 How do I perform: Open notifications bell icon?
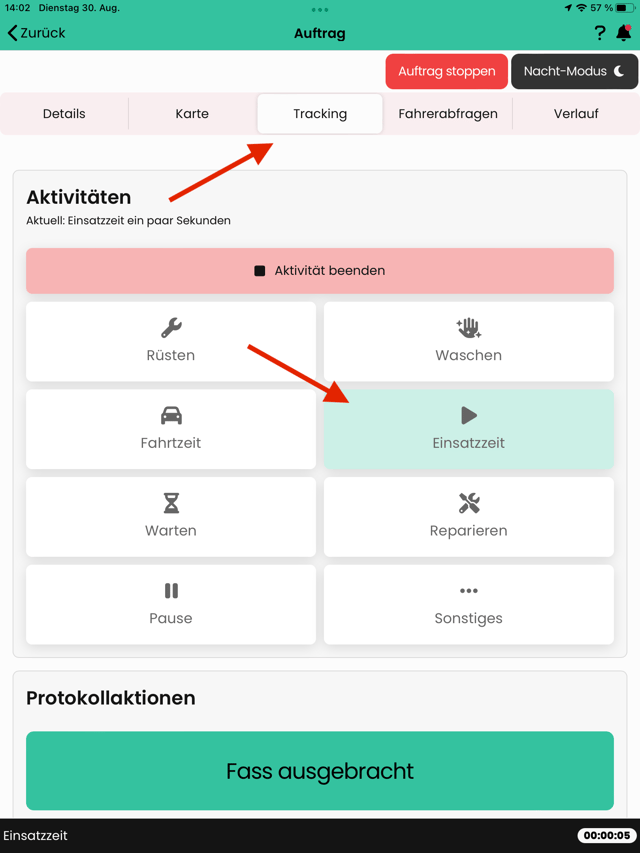(624, 33)
